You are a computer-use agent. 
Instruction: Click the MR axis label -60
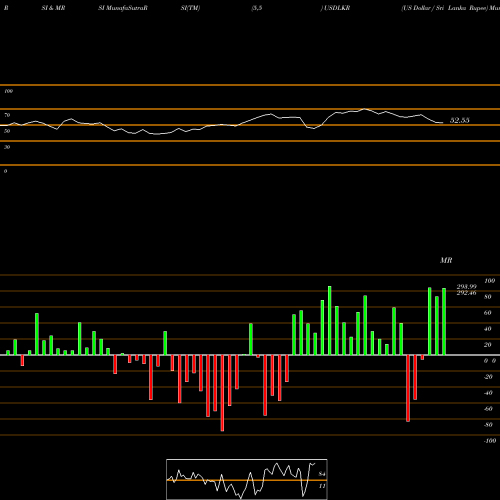(x=488, y=409)
